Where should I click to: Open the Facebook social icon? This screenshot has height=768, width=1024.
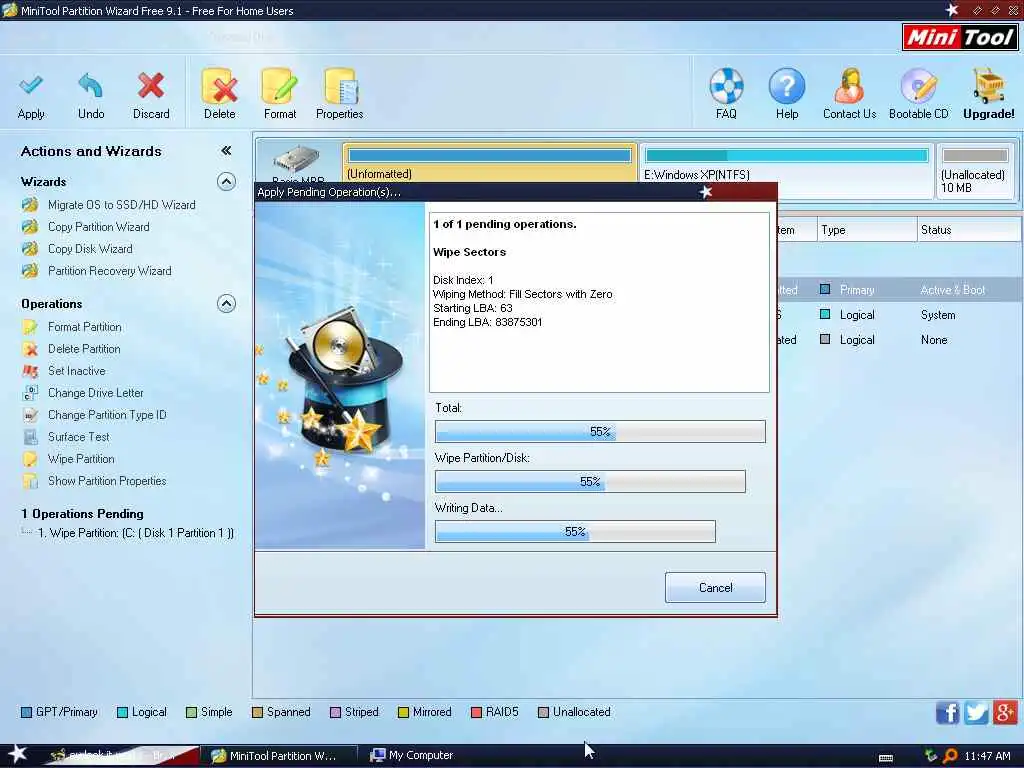tap(948, 712)
